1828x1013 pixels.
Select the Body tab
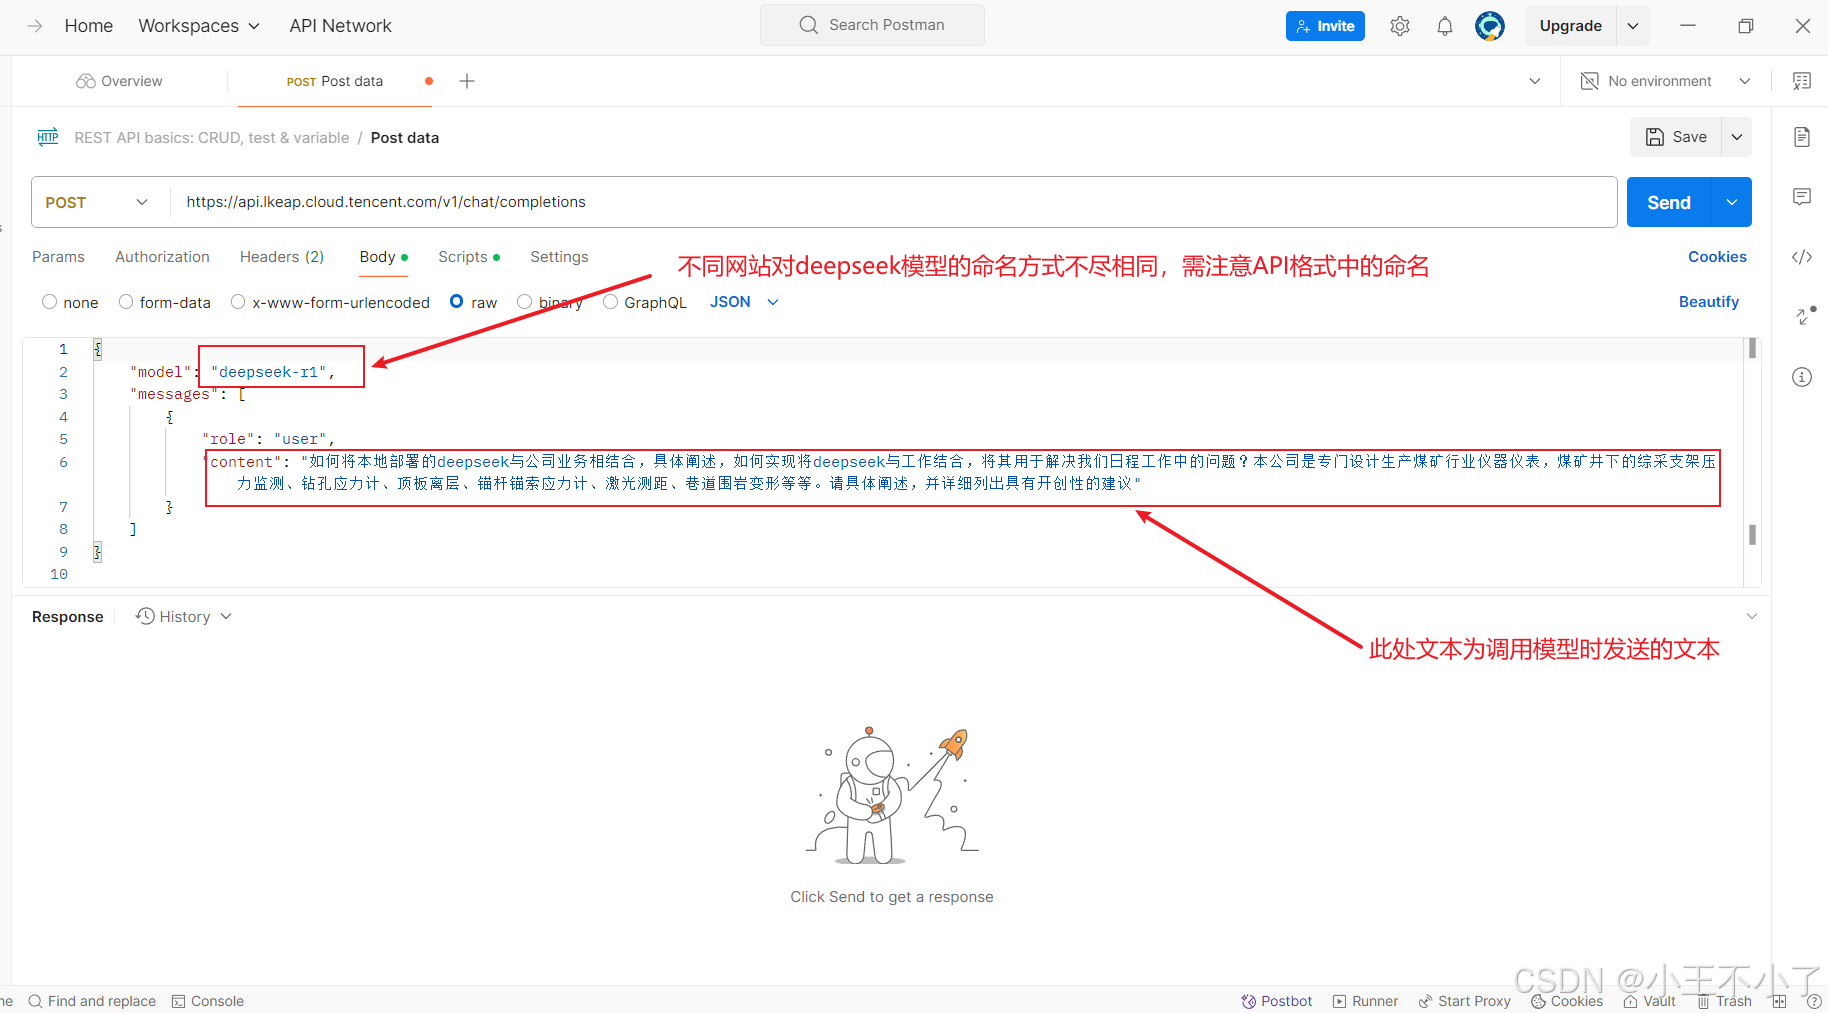(x=383, y=257)
